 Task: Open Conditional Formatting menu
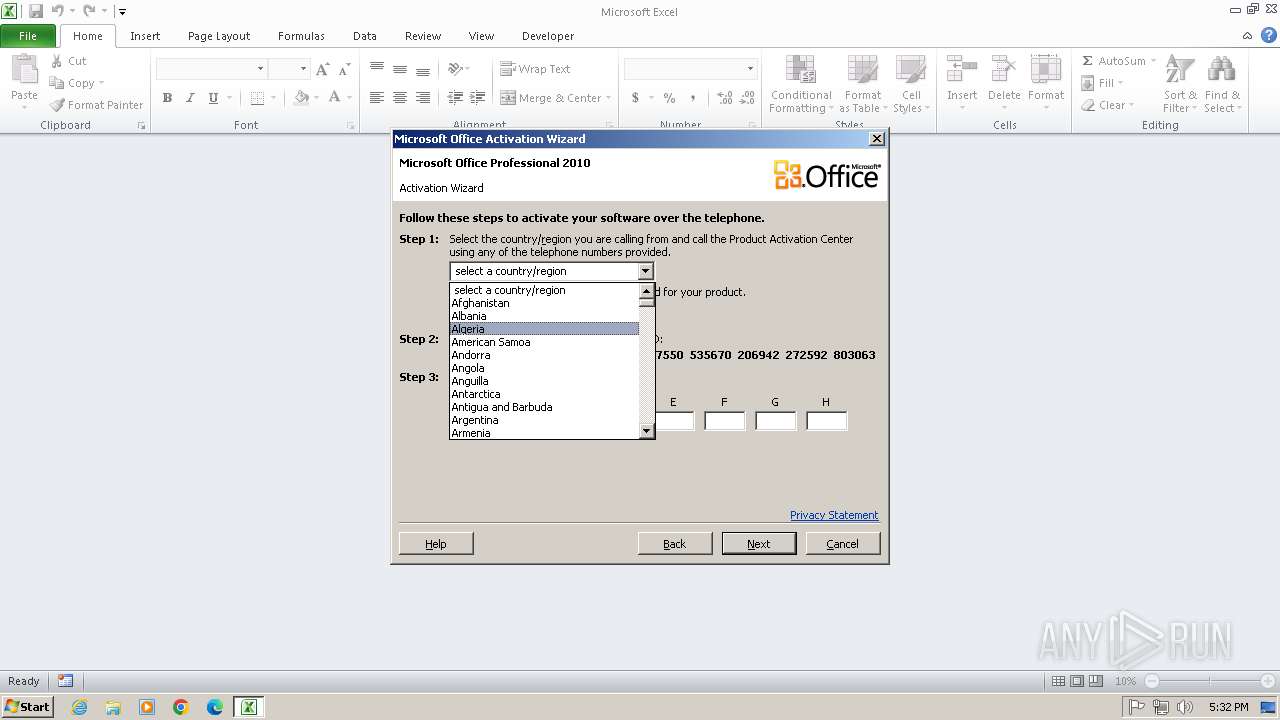click(x=801, y=84)
